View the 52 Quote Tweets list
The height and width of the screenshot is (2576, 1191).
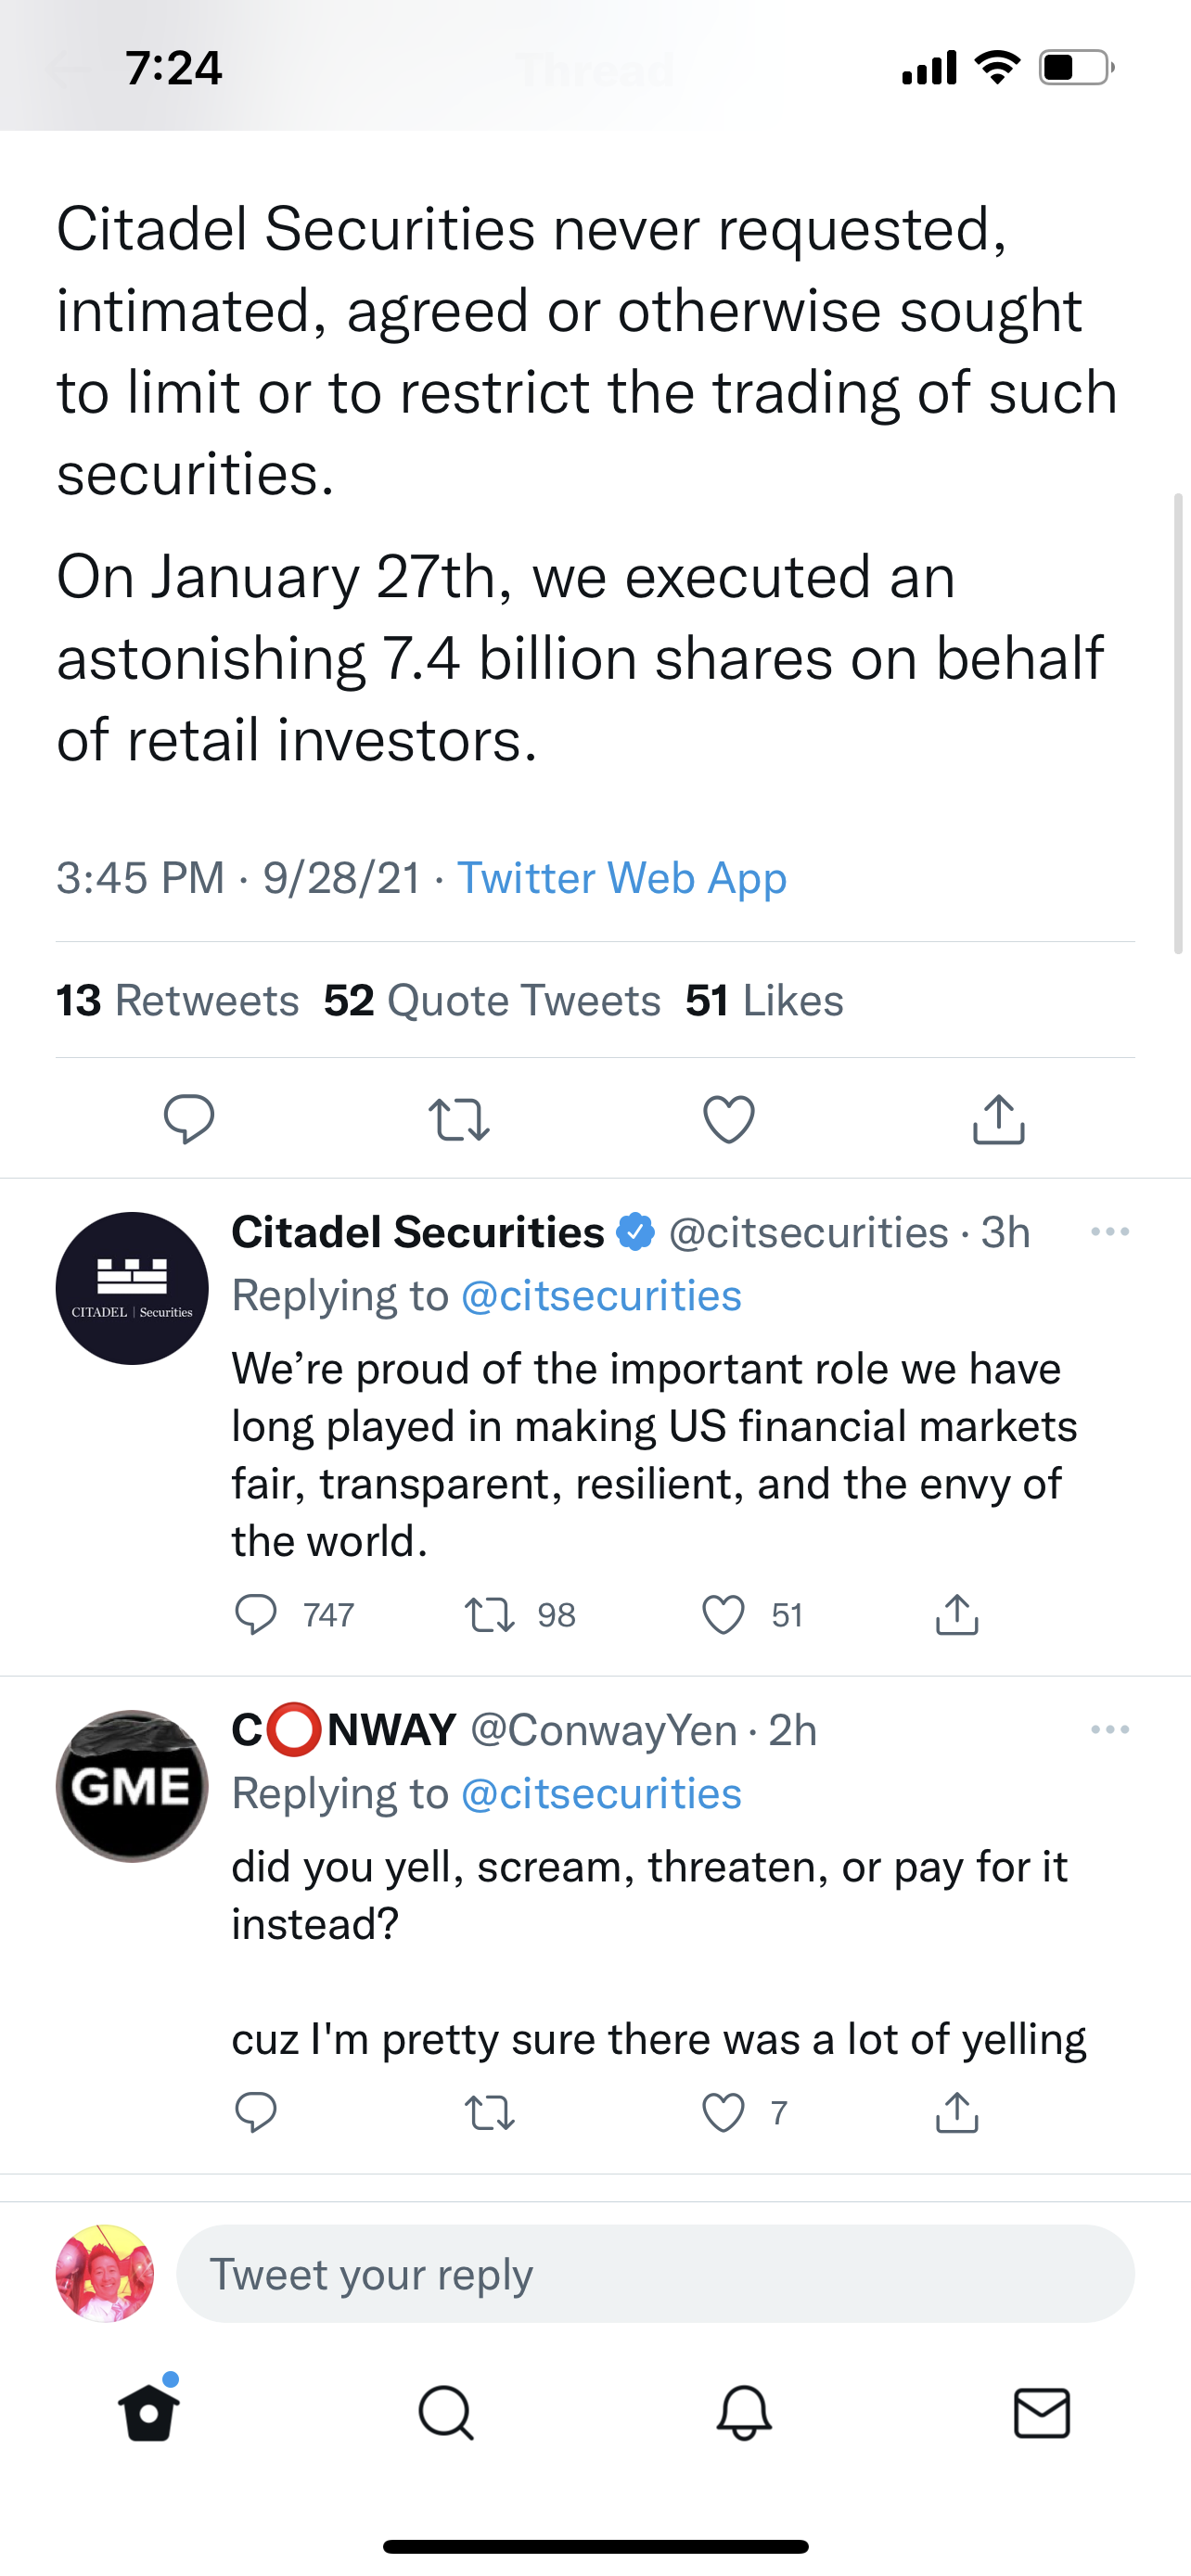point(492,1000)
